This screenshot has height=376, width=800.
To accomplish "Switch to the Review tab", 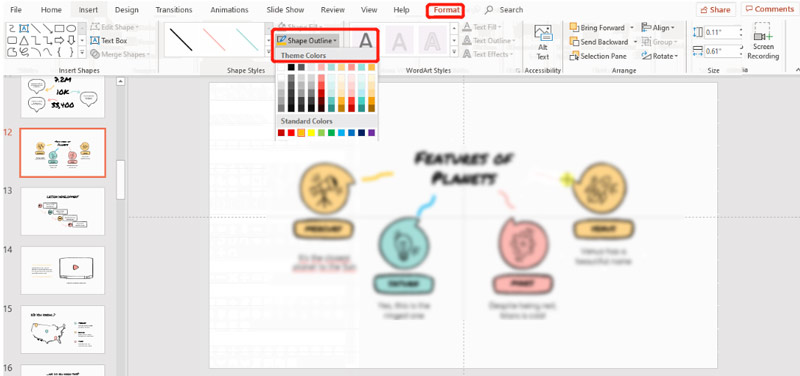I will pyautogui.click(x=333, y=10).
